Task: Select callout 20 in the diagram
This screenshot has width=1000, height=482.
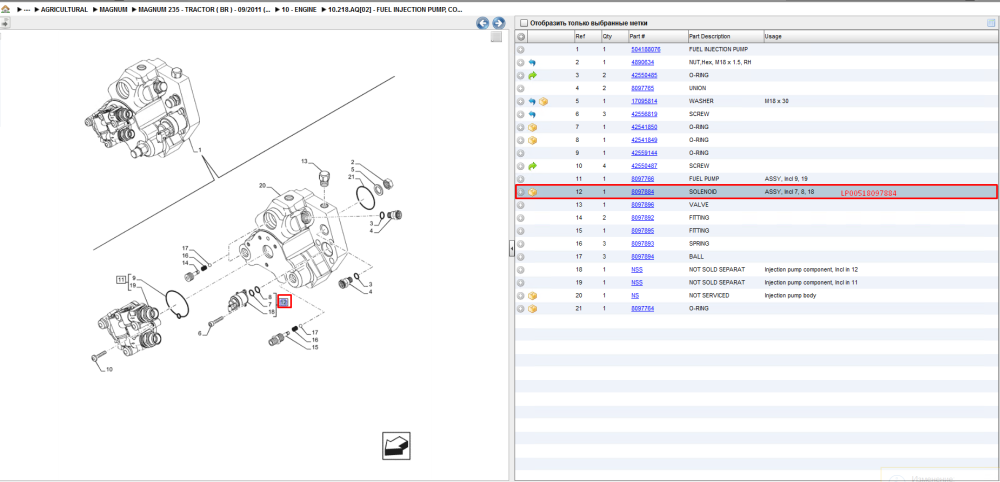Action: pyautogui.click(x=261, y=186)
